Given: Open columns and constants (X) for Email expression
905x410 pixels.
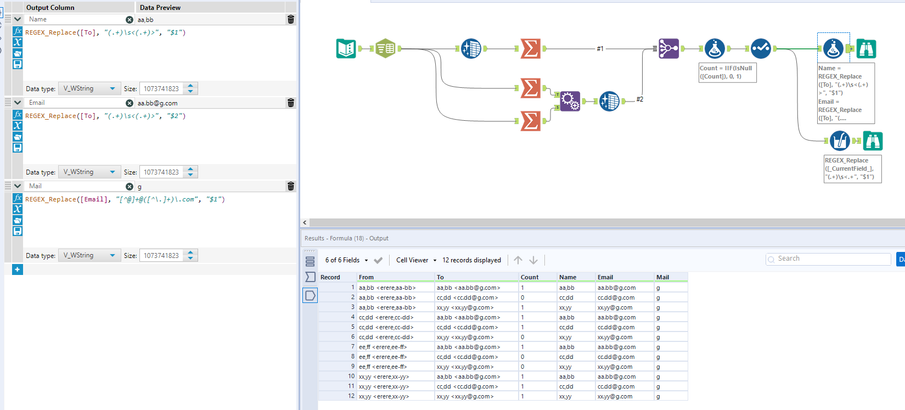Looking at the screenshot, I should [x=17, y=125].
